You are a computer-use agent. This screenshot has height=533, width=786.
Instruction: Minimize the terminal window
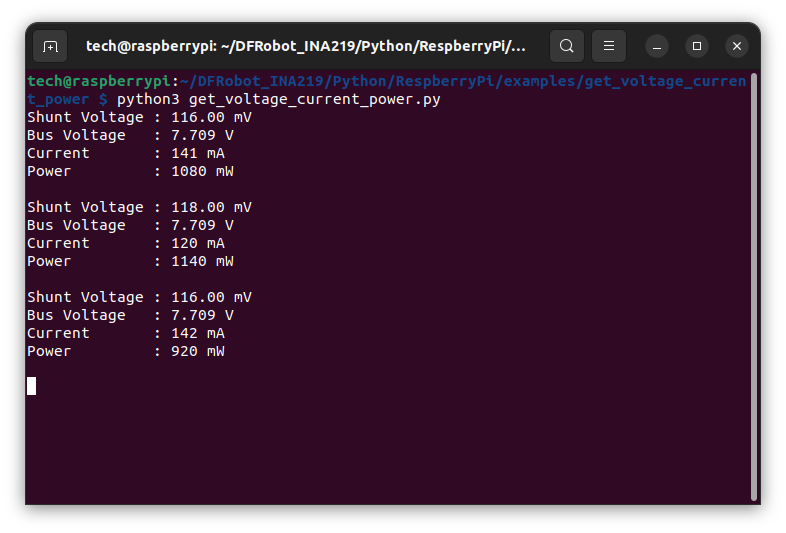pyautogui.click(x=657, y=46)
